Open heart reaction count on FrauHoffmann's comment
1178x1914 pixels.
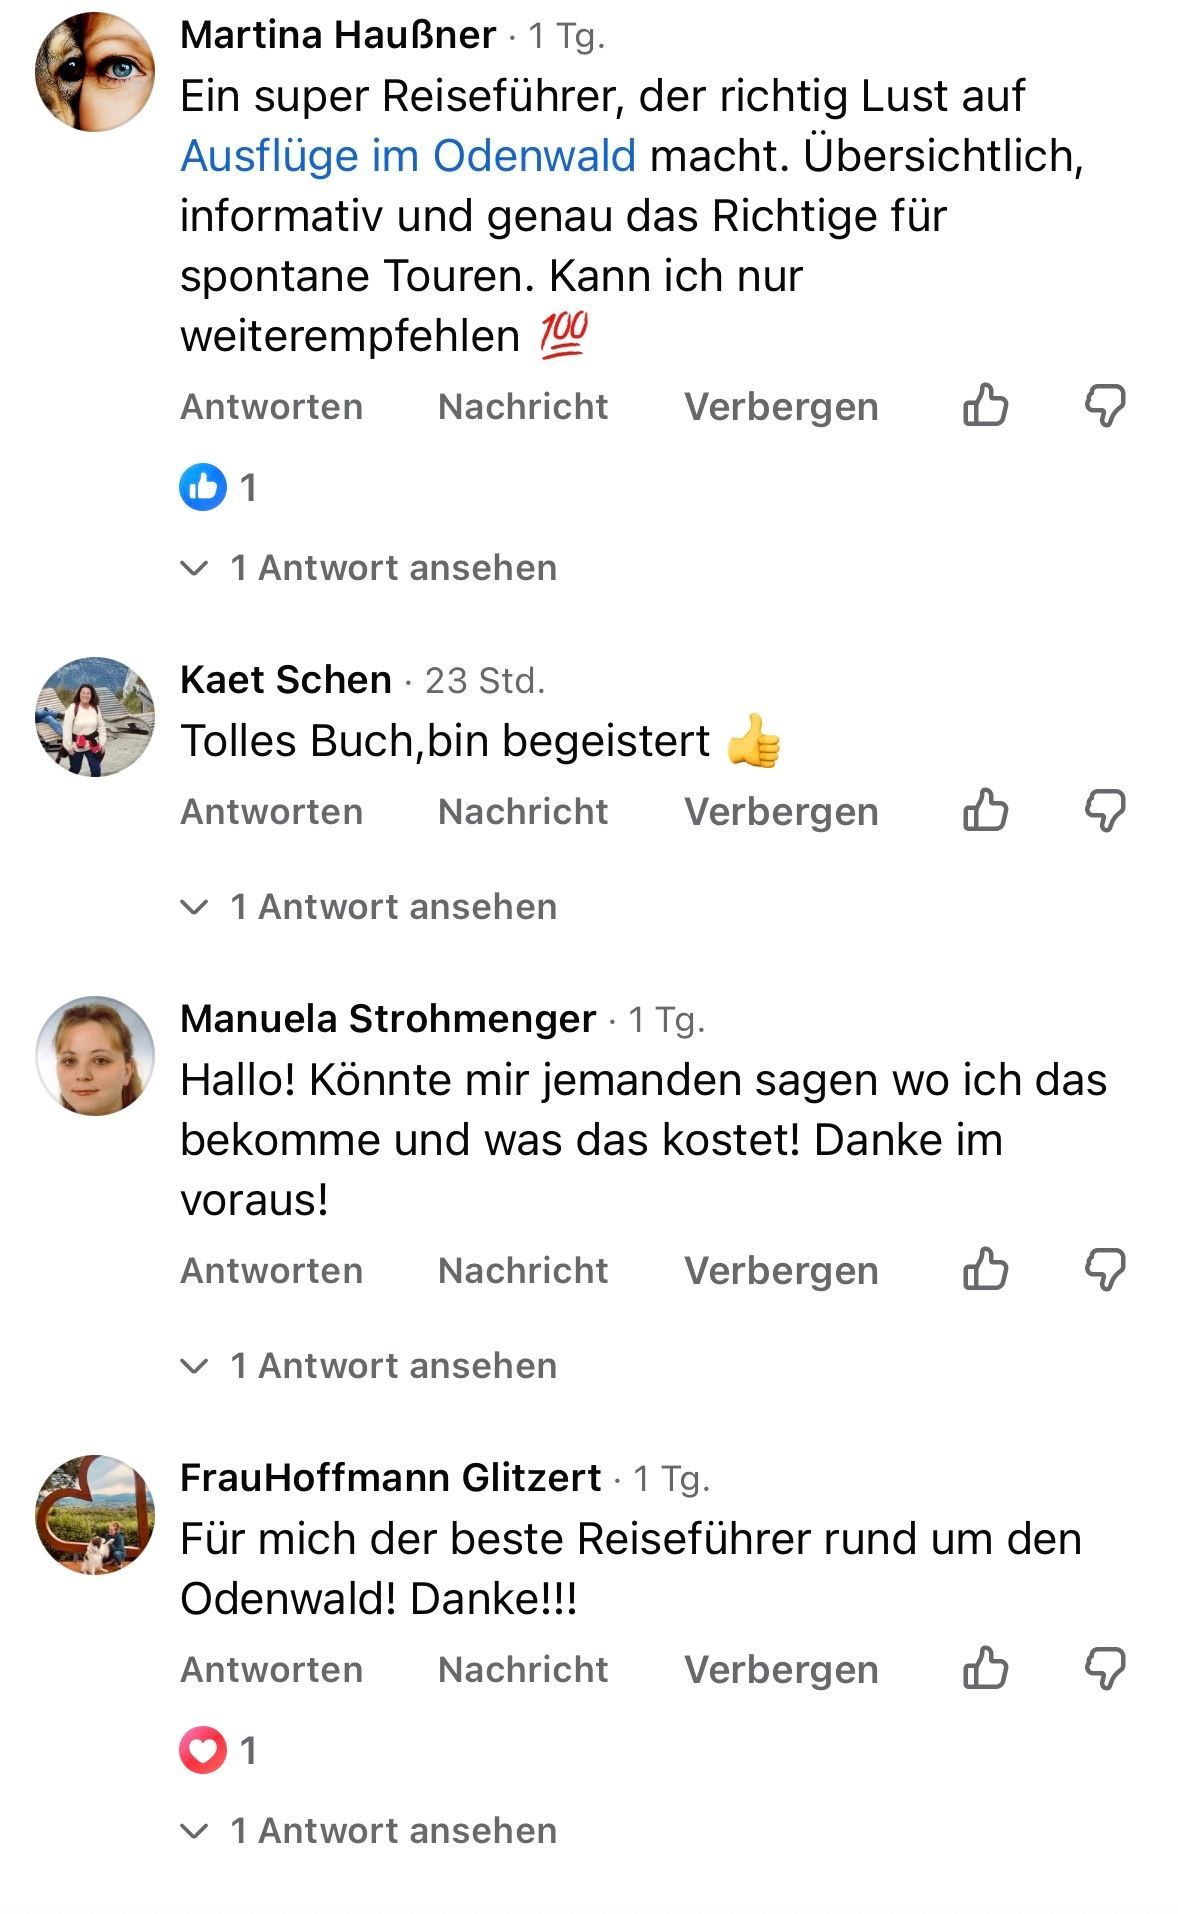[x=218, y=1751]
